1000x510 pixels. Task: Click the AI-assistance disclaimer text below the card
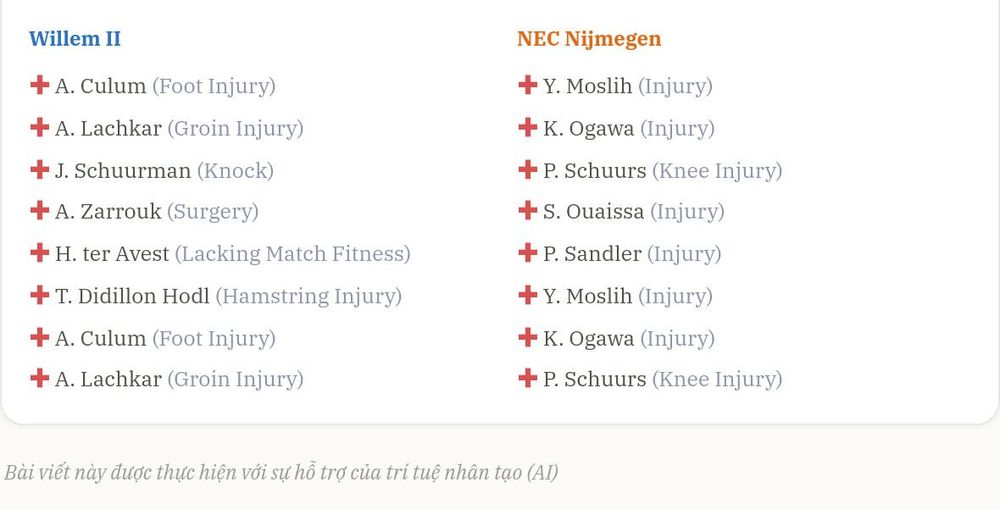click(281, 473)
